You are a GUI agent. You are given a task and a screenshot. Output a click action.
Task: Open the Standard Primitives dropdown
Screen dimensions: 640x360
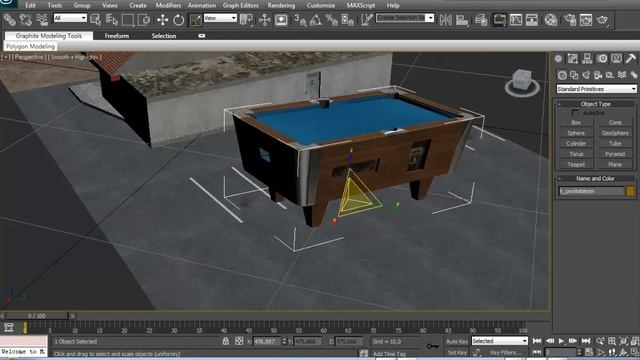pyautogui.click(x=596, y=89)
